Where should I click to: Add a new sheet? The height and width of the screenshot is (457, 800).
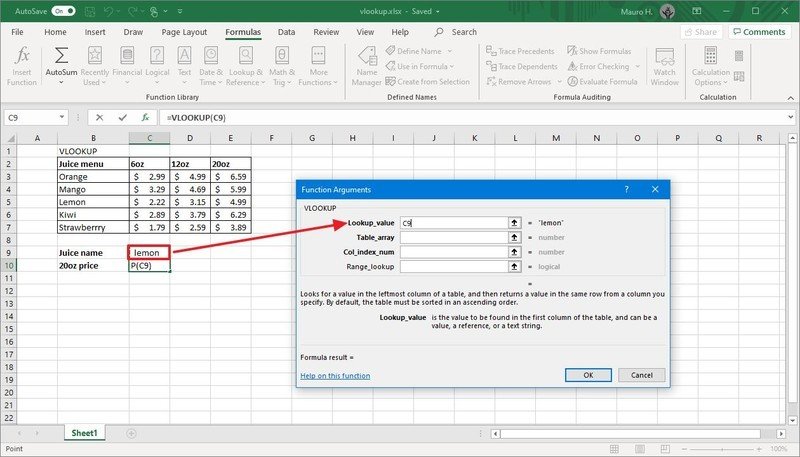131,434
